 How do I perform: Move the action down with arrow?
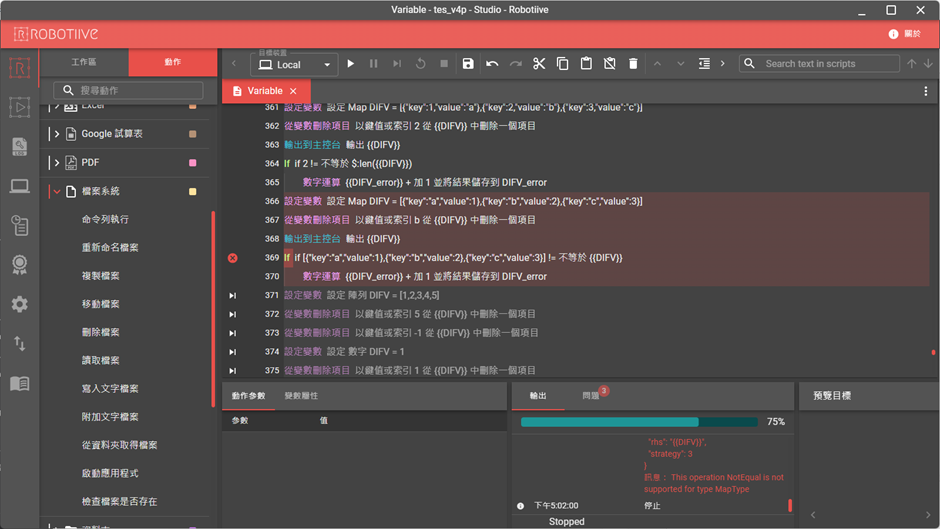coord(680,64)
